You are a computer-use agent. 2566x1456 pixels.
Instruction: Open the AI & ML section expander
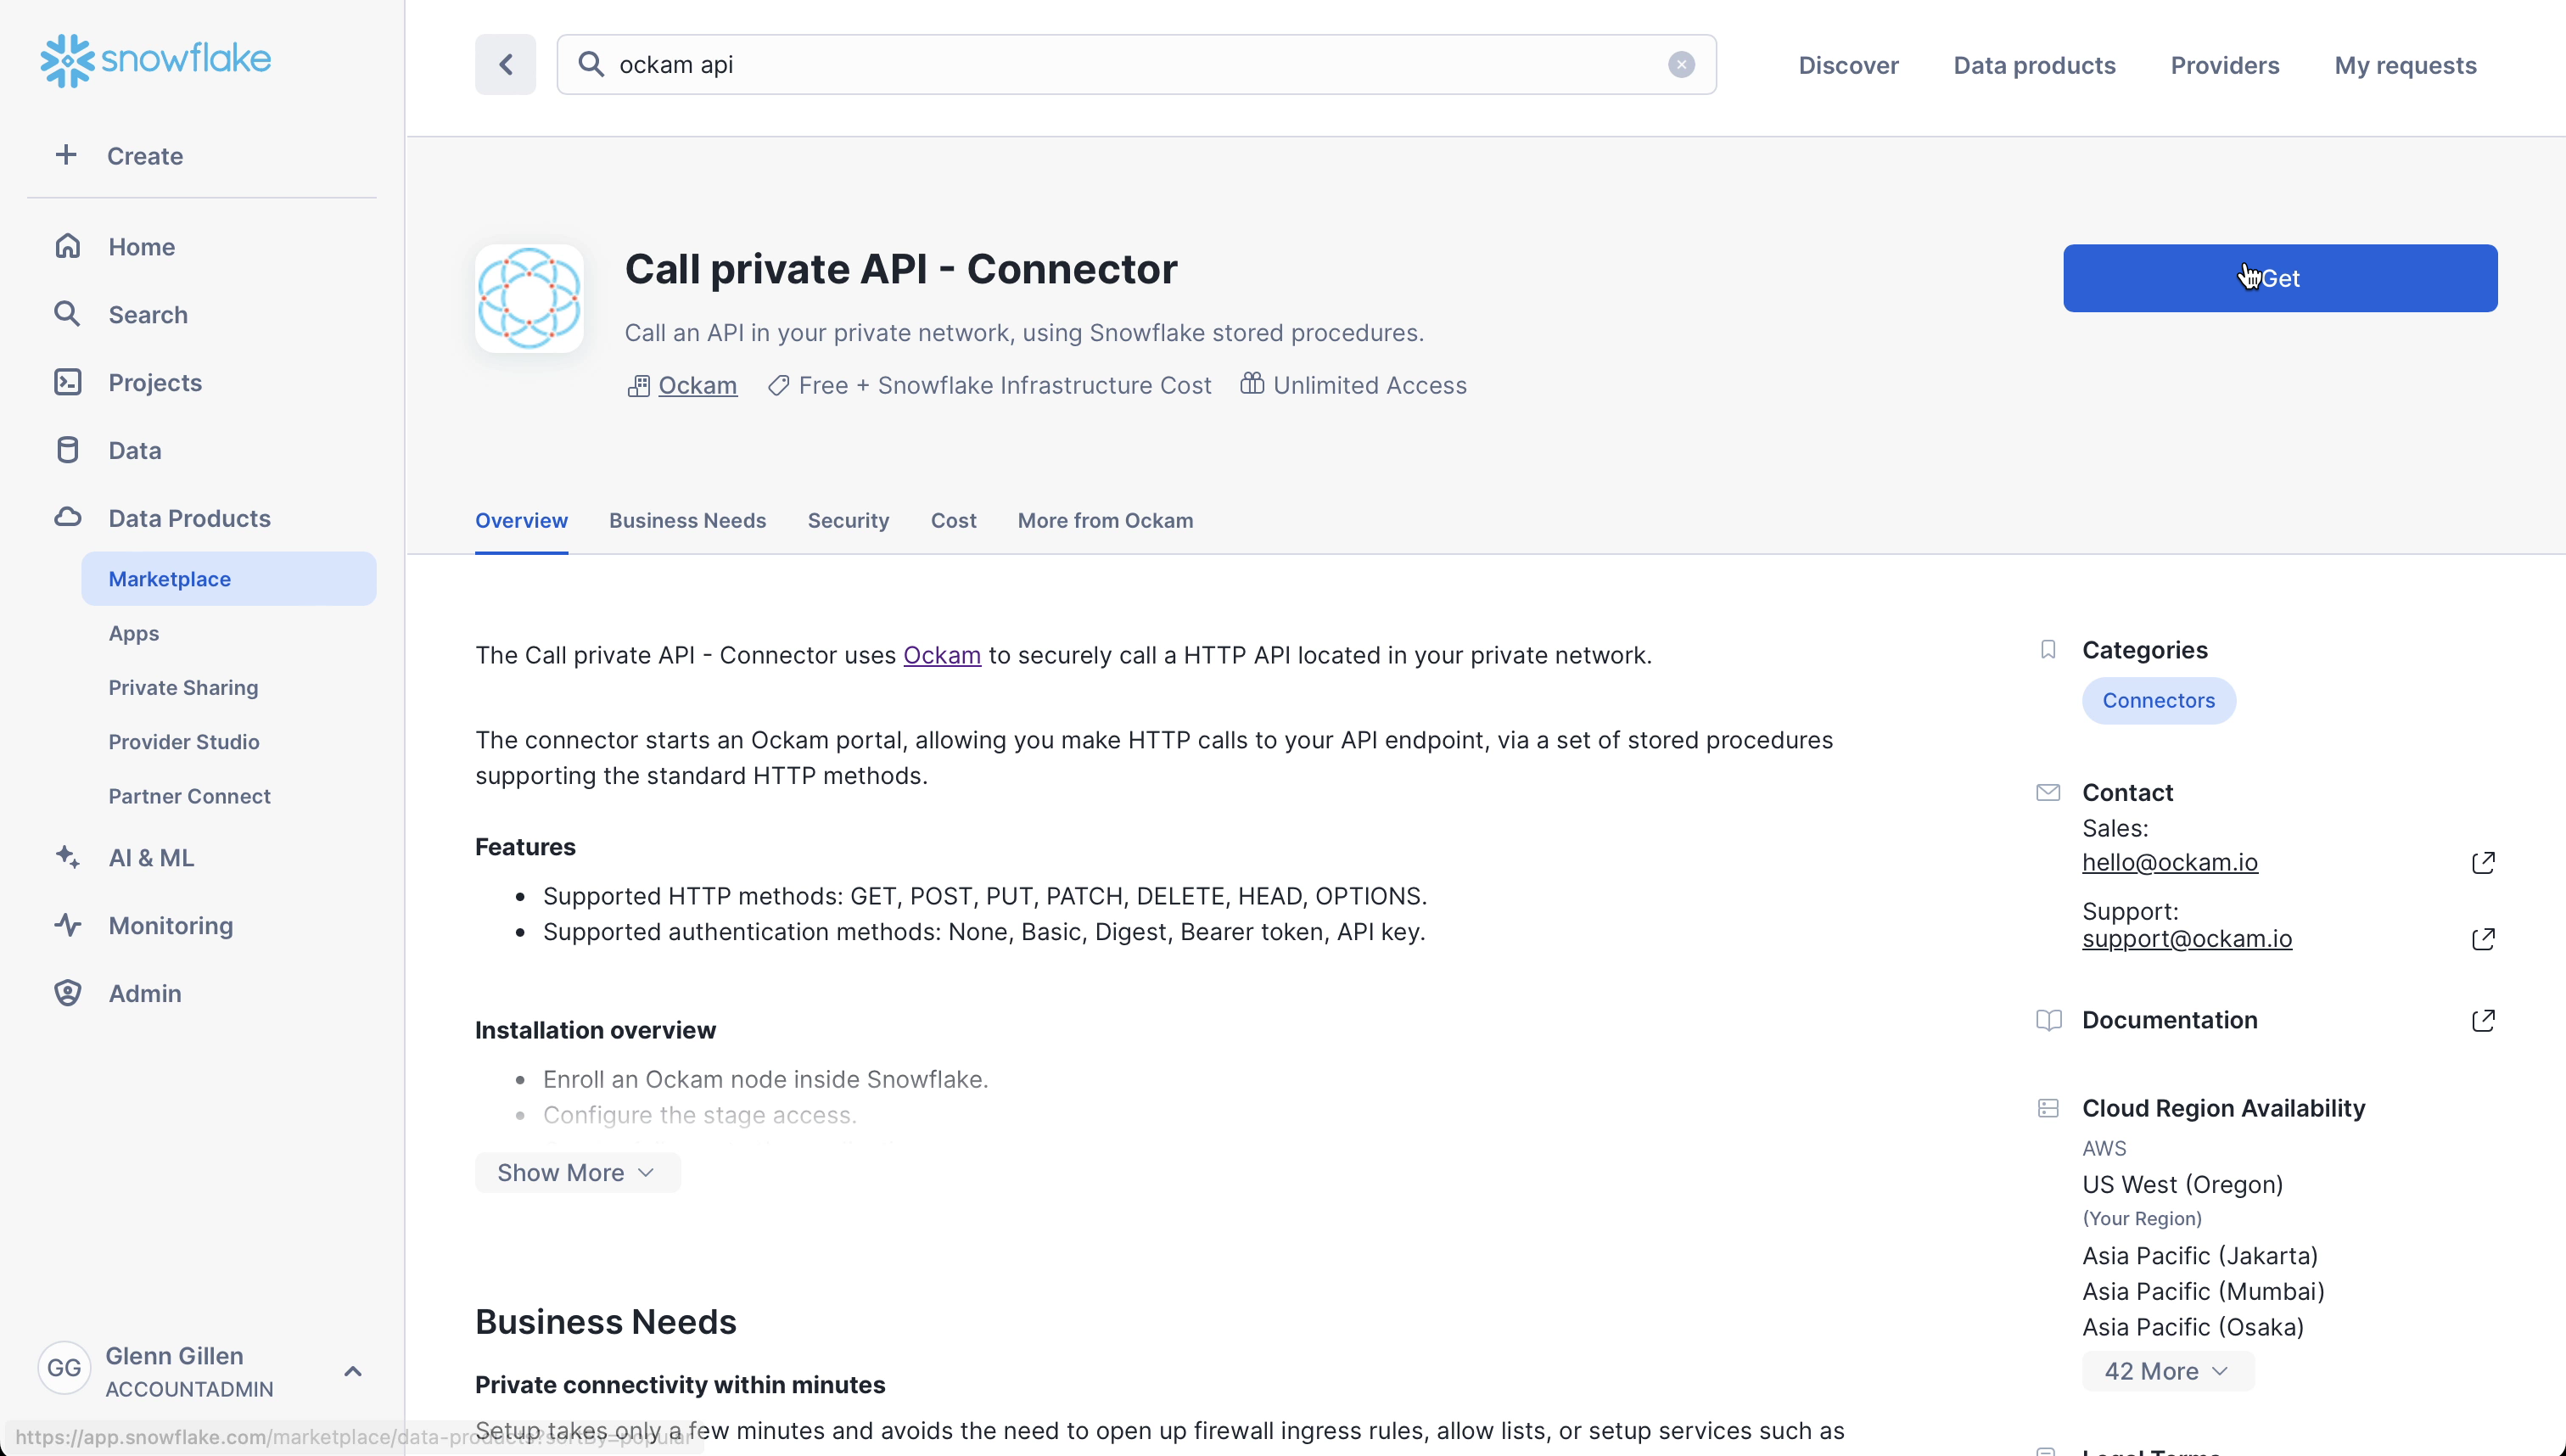150,857
